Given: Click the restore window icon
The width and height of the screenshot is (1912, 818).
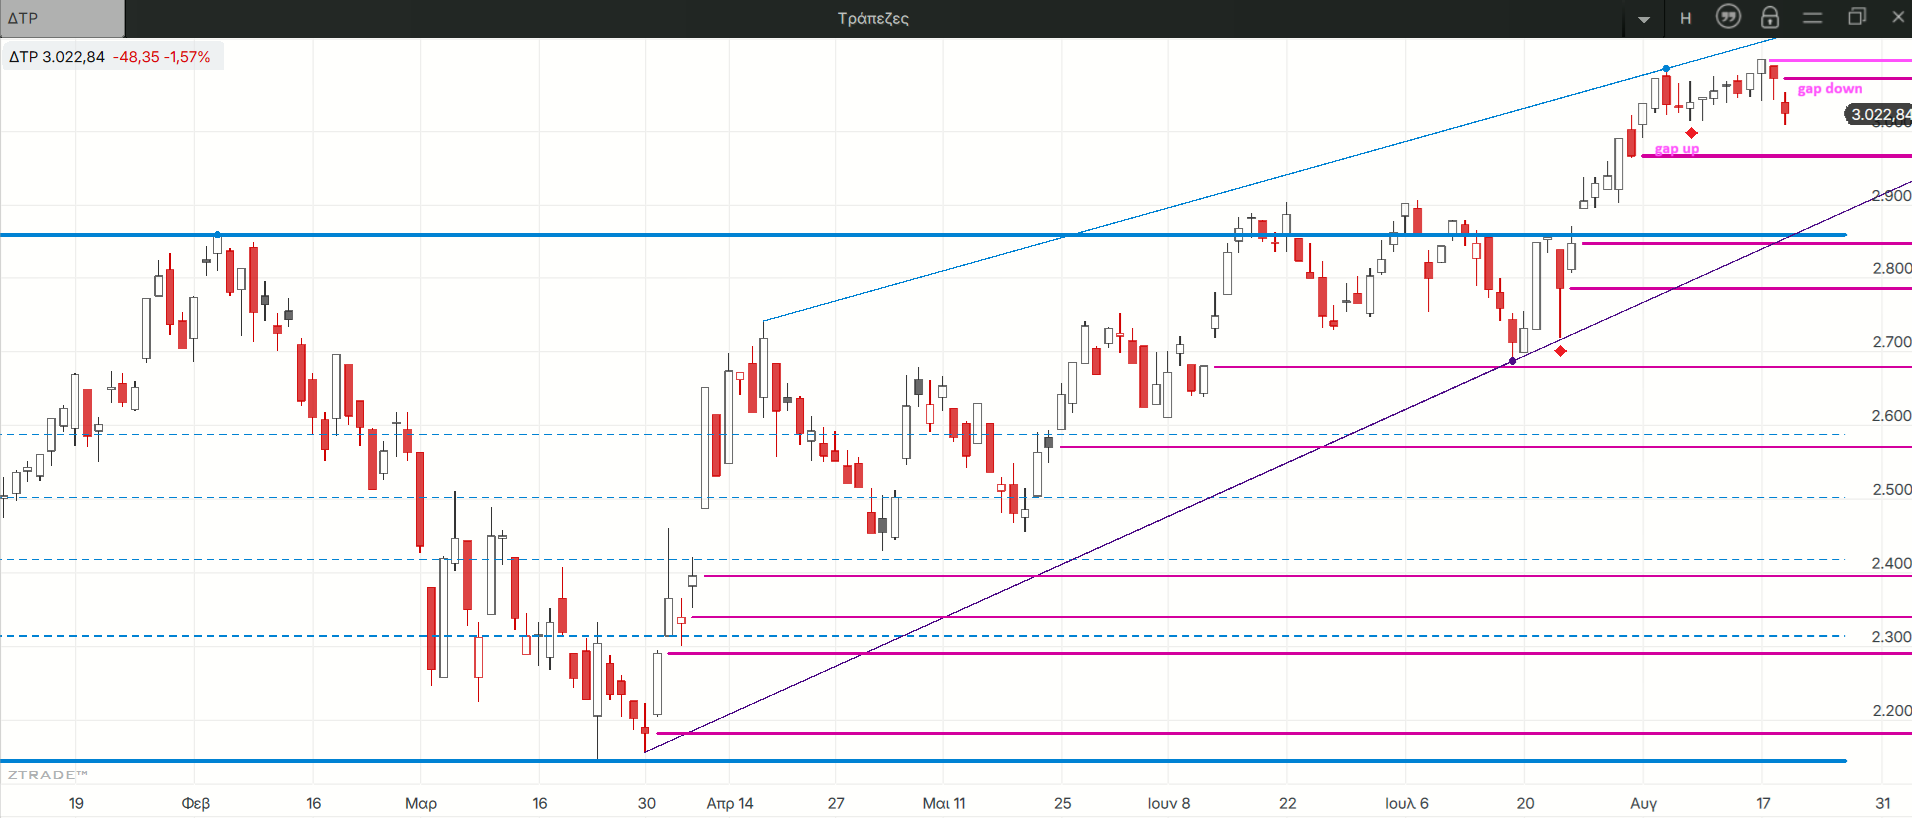Looking at the screenshot, I should tap(1857, 17).
